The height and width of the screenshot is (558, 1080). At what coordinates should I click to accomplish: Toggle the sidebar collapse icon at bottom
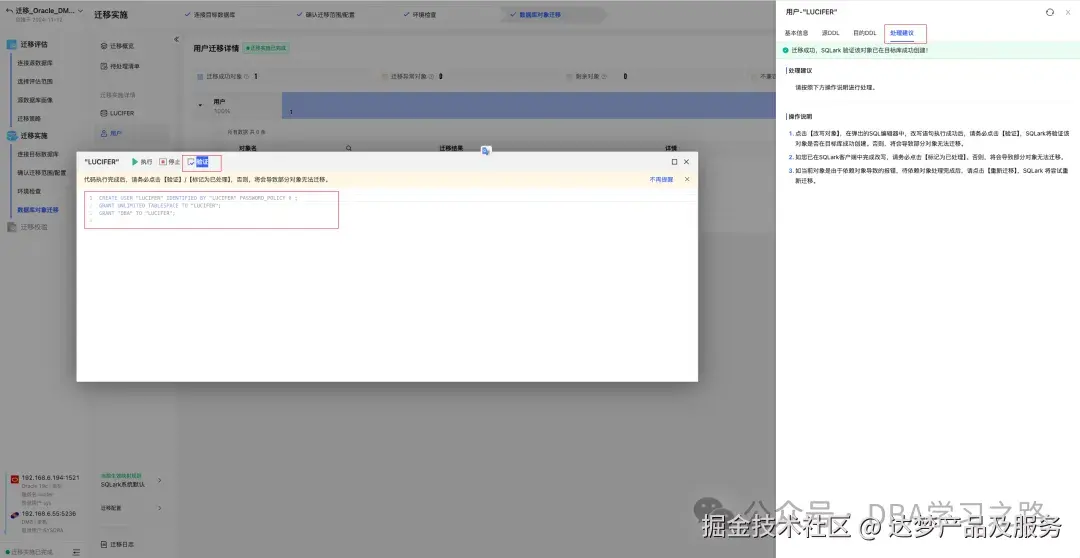[76, 552]
